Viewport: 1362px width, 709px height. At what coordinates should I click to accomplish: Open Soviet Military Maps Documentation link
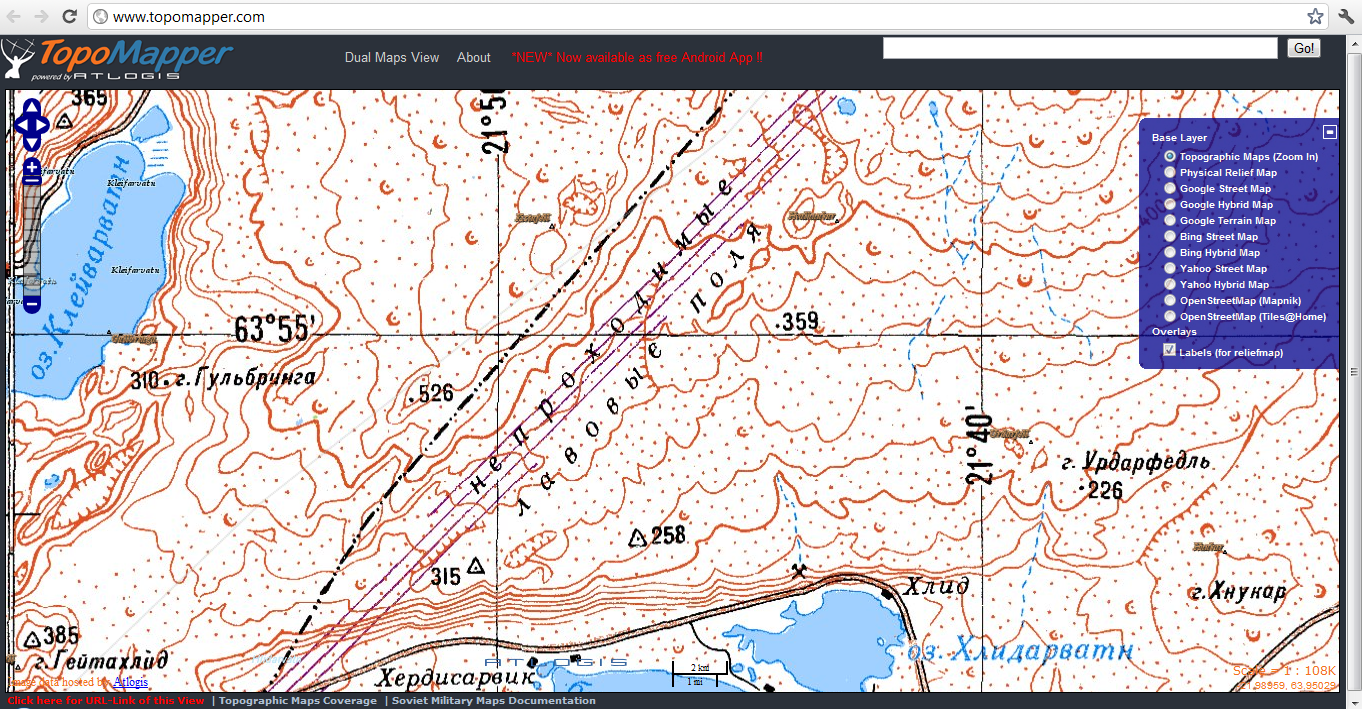(493, 701)
